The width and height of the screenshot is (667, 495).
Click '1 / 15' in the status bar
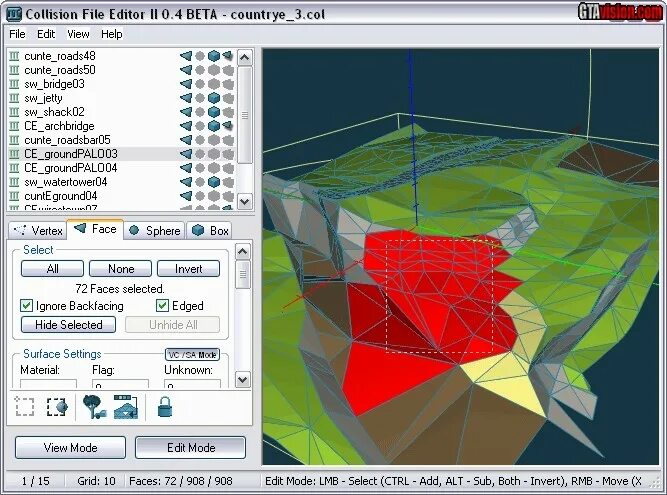tap(36, 481)
